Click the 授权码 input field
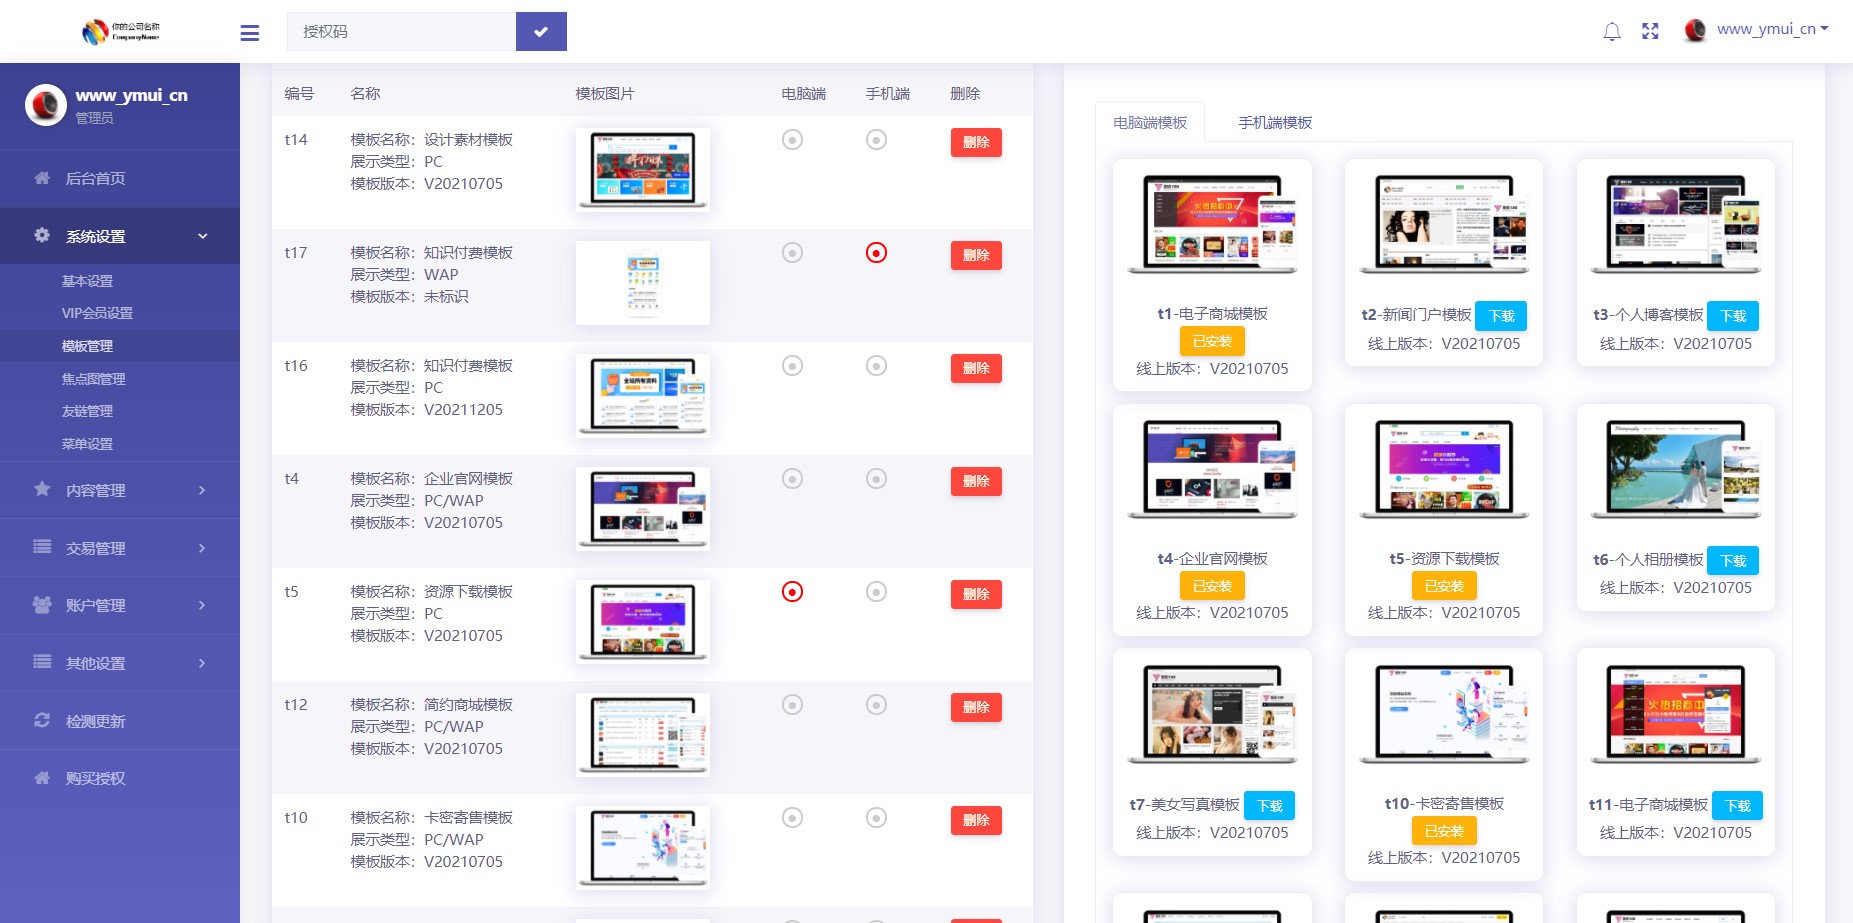The image size is (1853, 923). click(401, 32)
